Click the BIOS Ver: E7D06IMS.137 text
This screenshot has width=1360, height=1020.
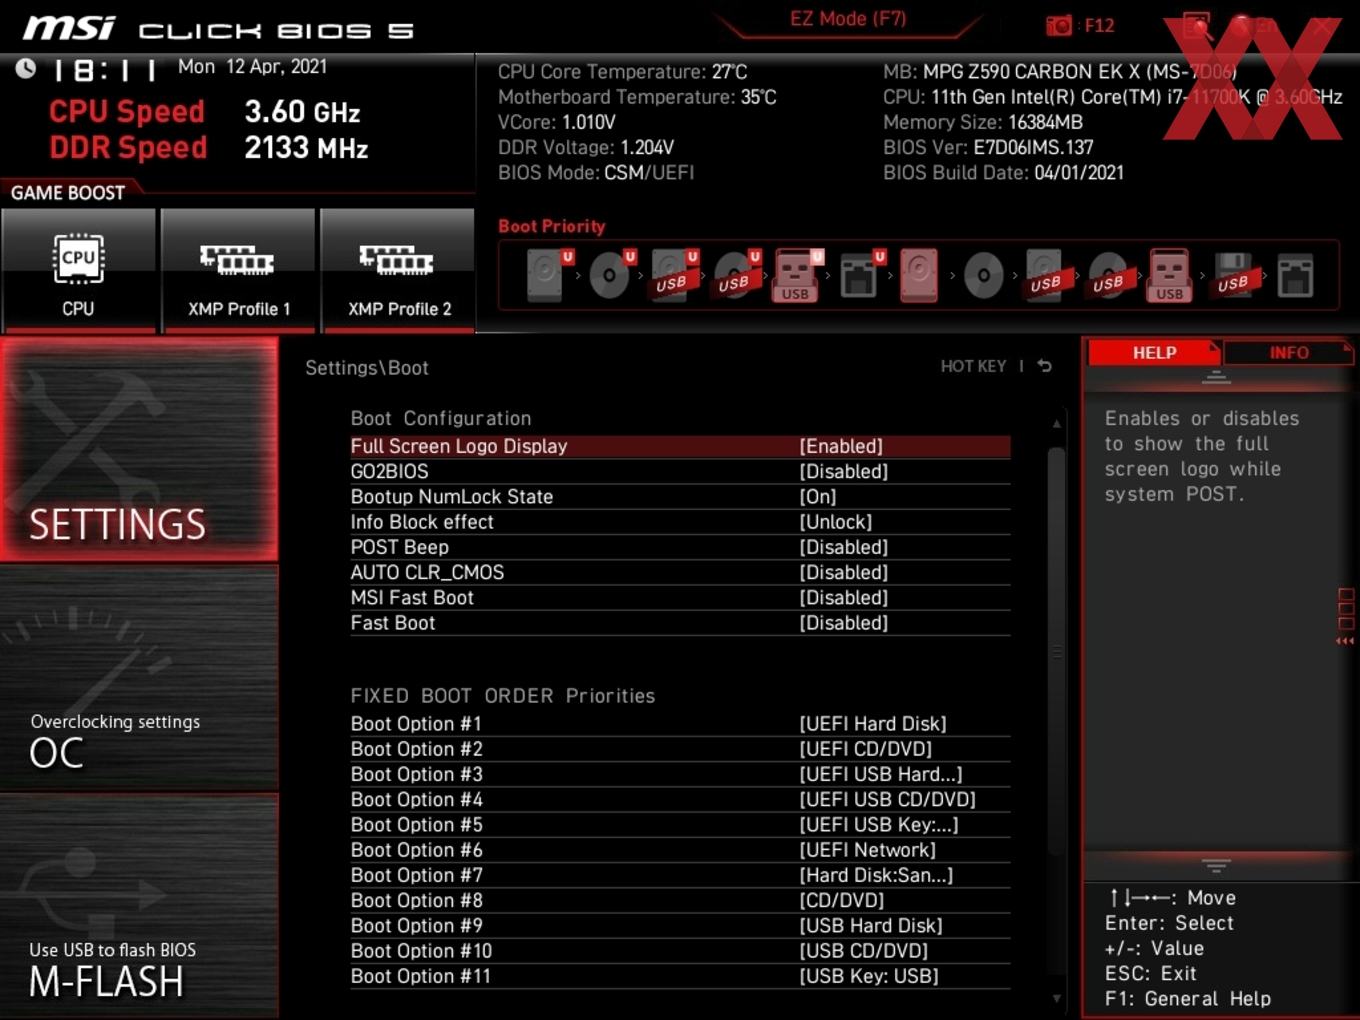(x=988, y=147)
